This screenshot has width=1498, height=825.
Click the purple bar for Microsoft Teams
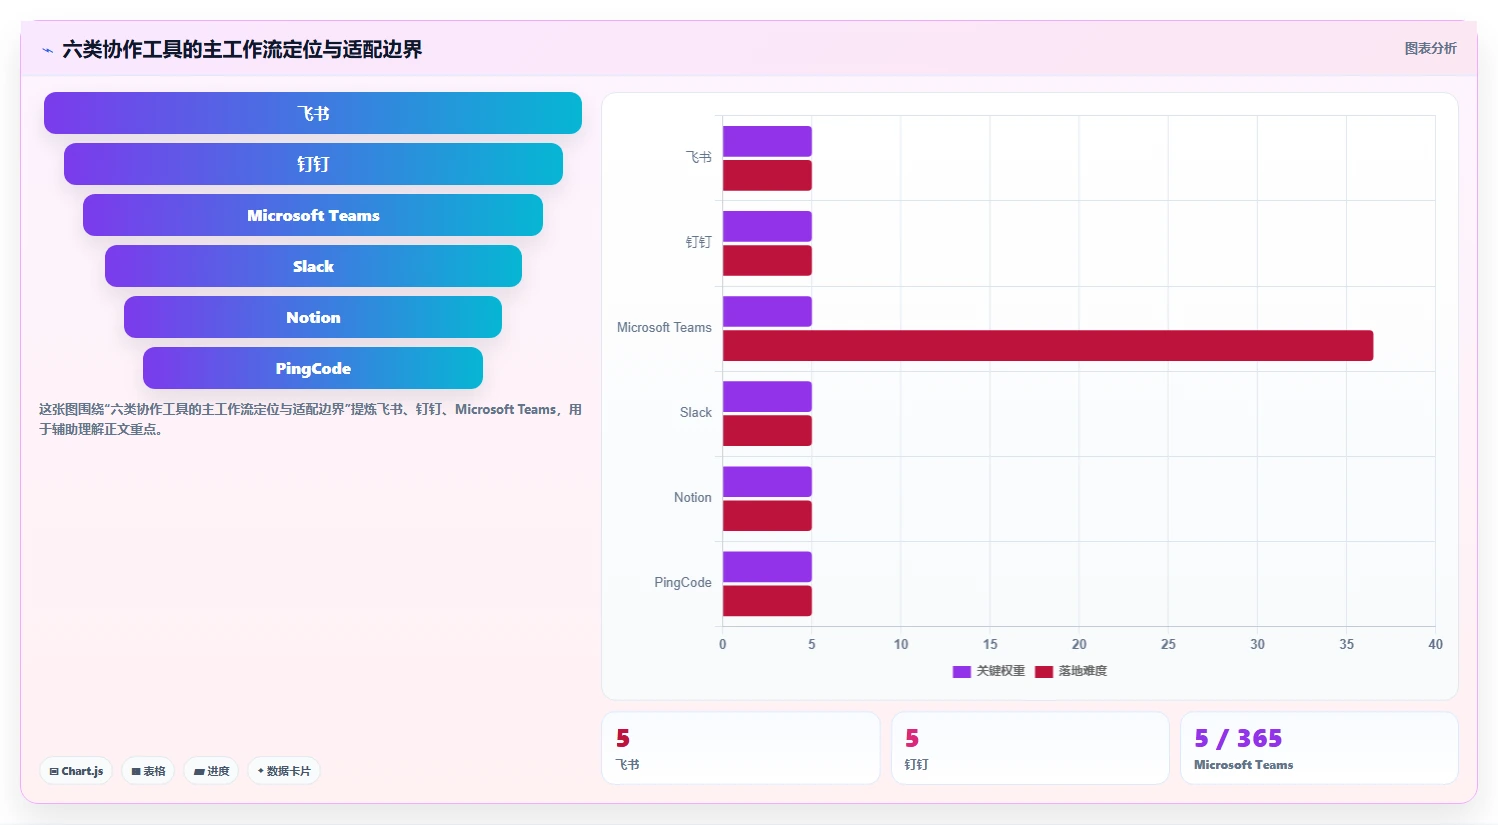point(767,311)
